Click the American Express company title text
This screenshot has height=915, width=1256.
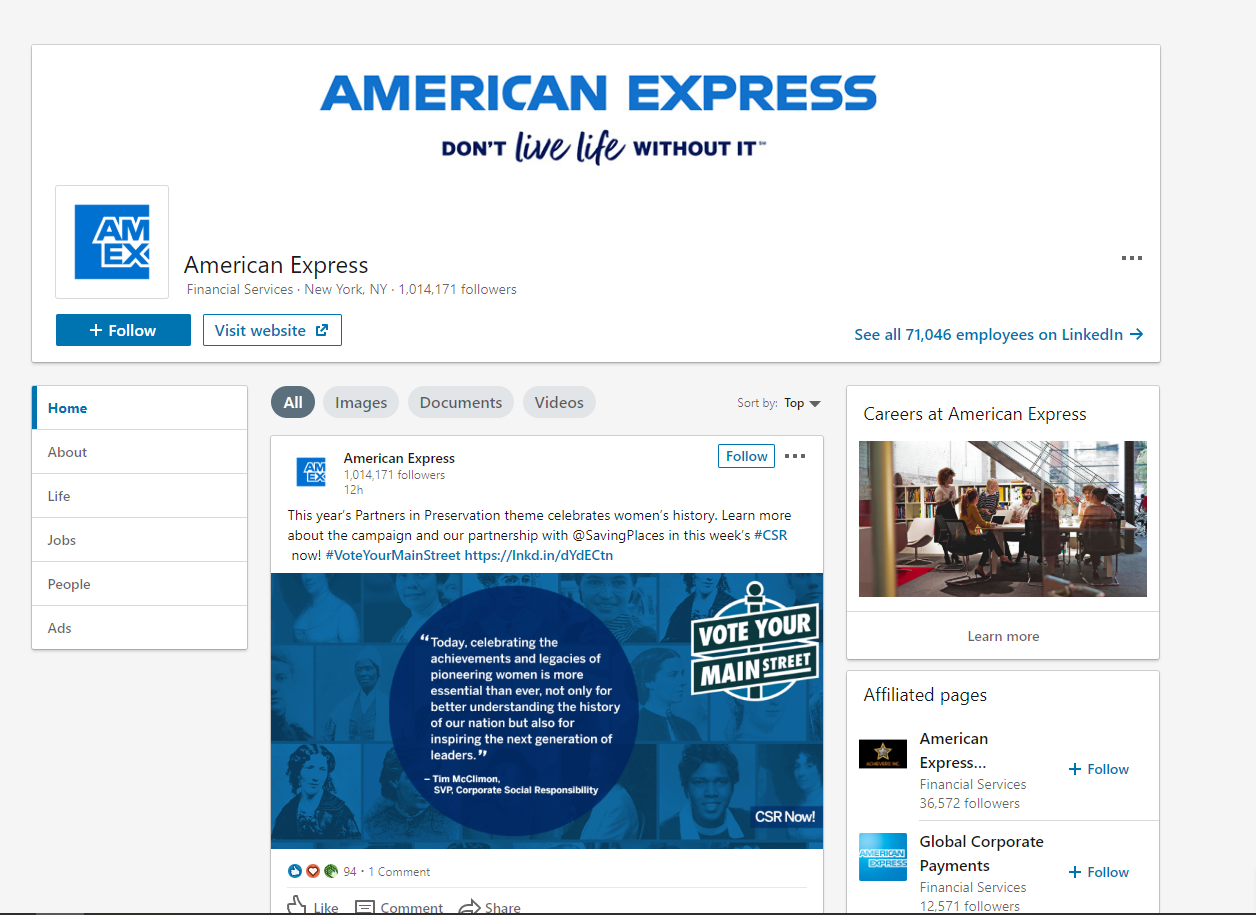(x=276, y=265)
